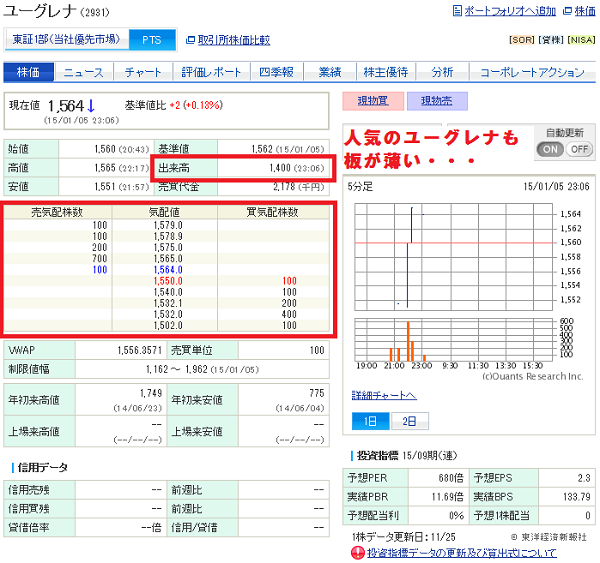Click the red warning icon near 投資指標データ
600x563 pixels.
(357, 553)
